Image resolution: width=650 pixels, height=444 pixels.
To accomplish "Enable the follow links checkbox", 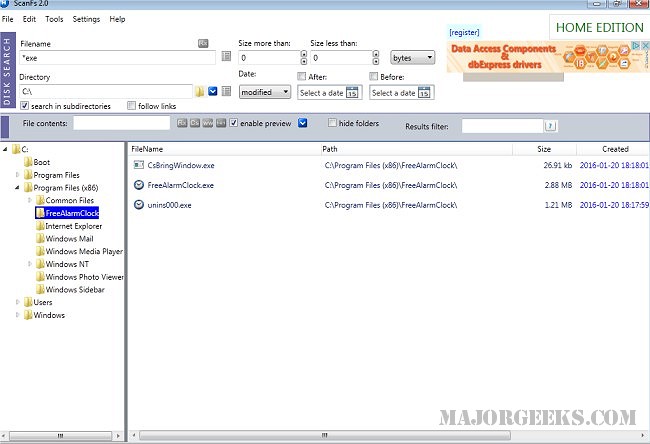I will tap(132, 106).
